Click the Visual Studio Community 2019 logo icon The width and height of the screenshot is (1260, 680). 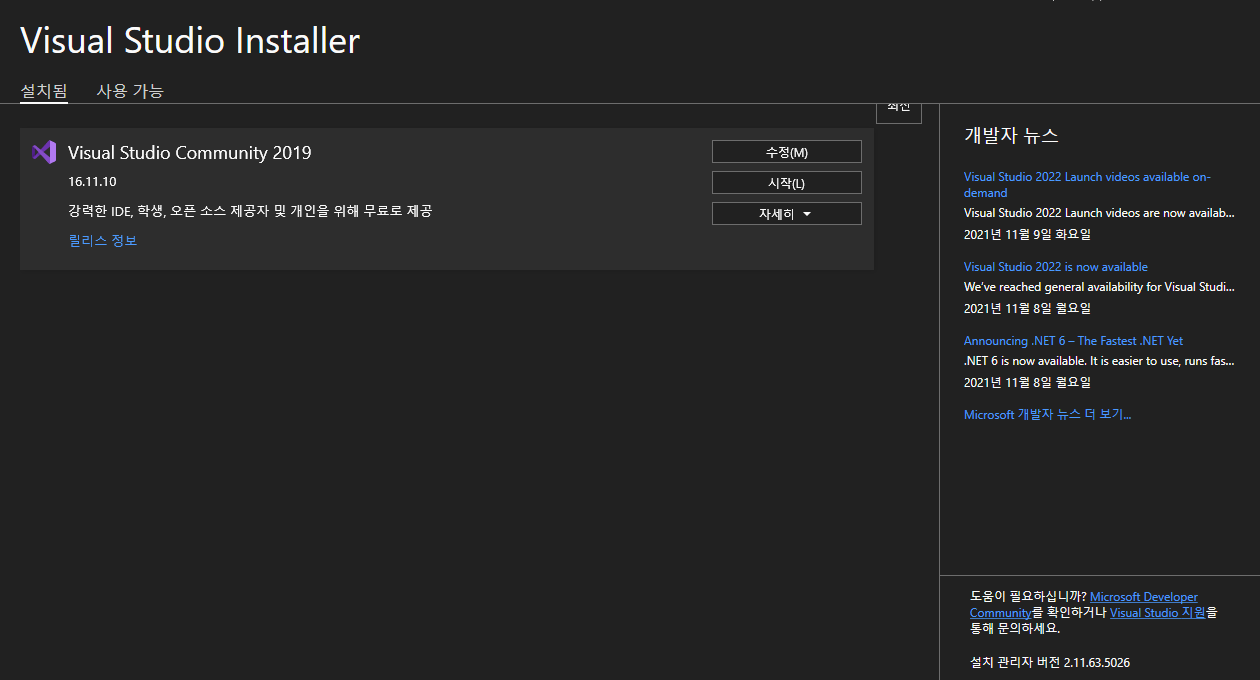point(43,152)
